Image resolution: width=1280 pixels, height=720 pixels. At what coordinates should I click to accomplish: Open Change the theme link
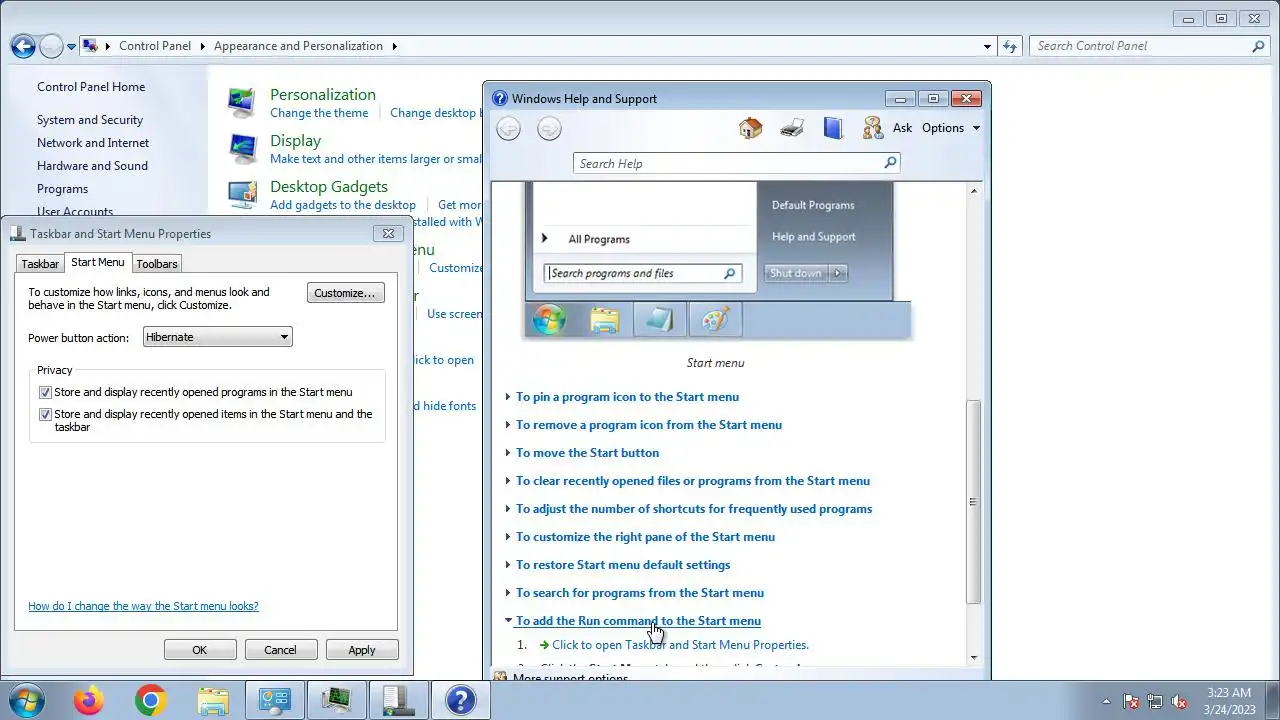[x=319, y=113]
